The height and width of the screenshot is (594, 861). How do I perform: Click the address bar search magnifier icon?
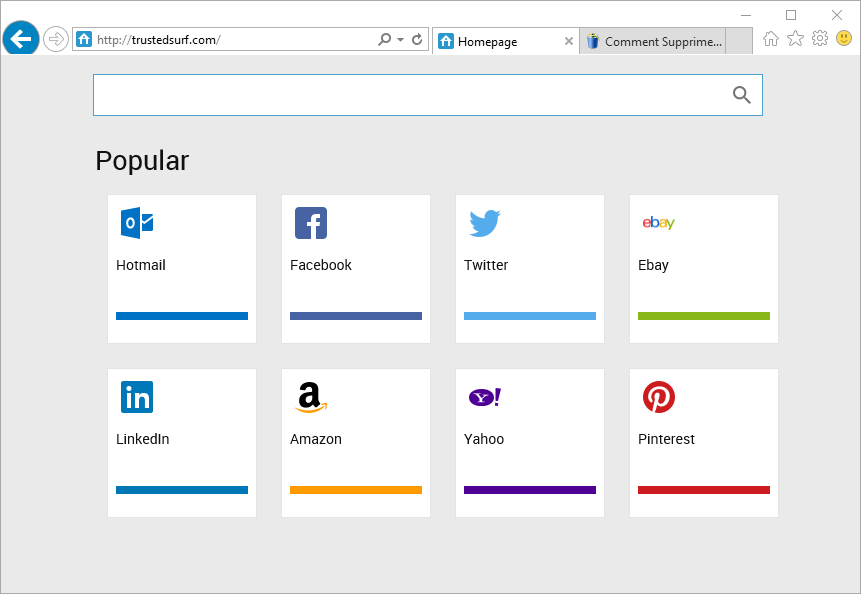pos(384,40)
